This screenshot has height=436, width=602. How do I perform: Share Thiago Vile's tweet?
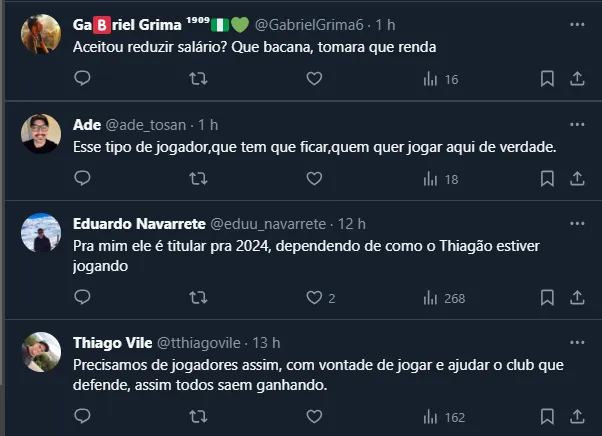pos(576,418)
